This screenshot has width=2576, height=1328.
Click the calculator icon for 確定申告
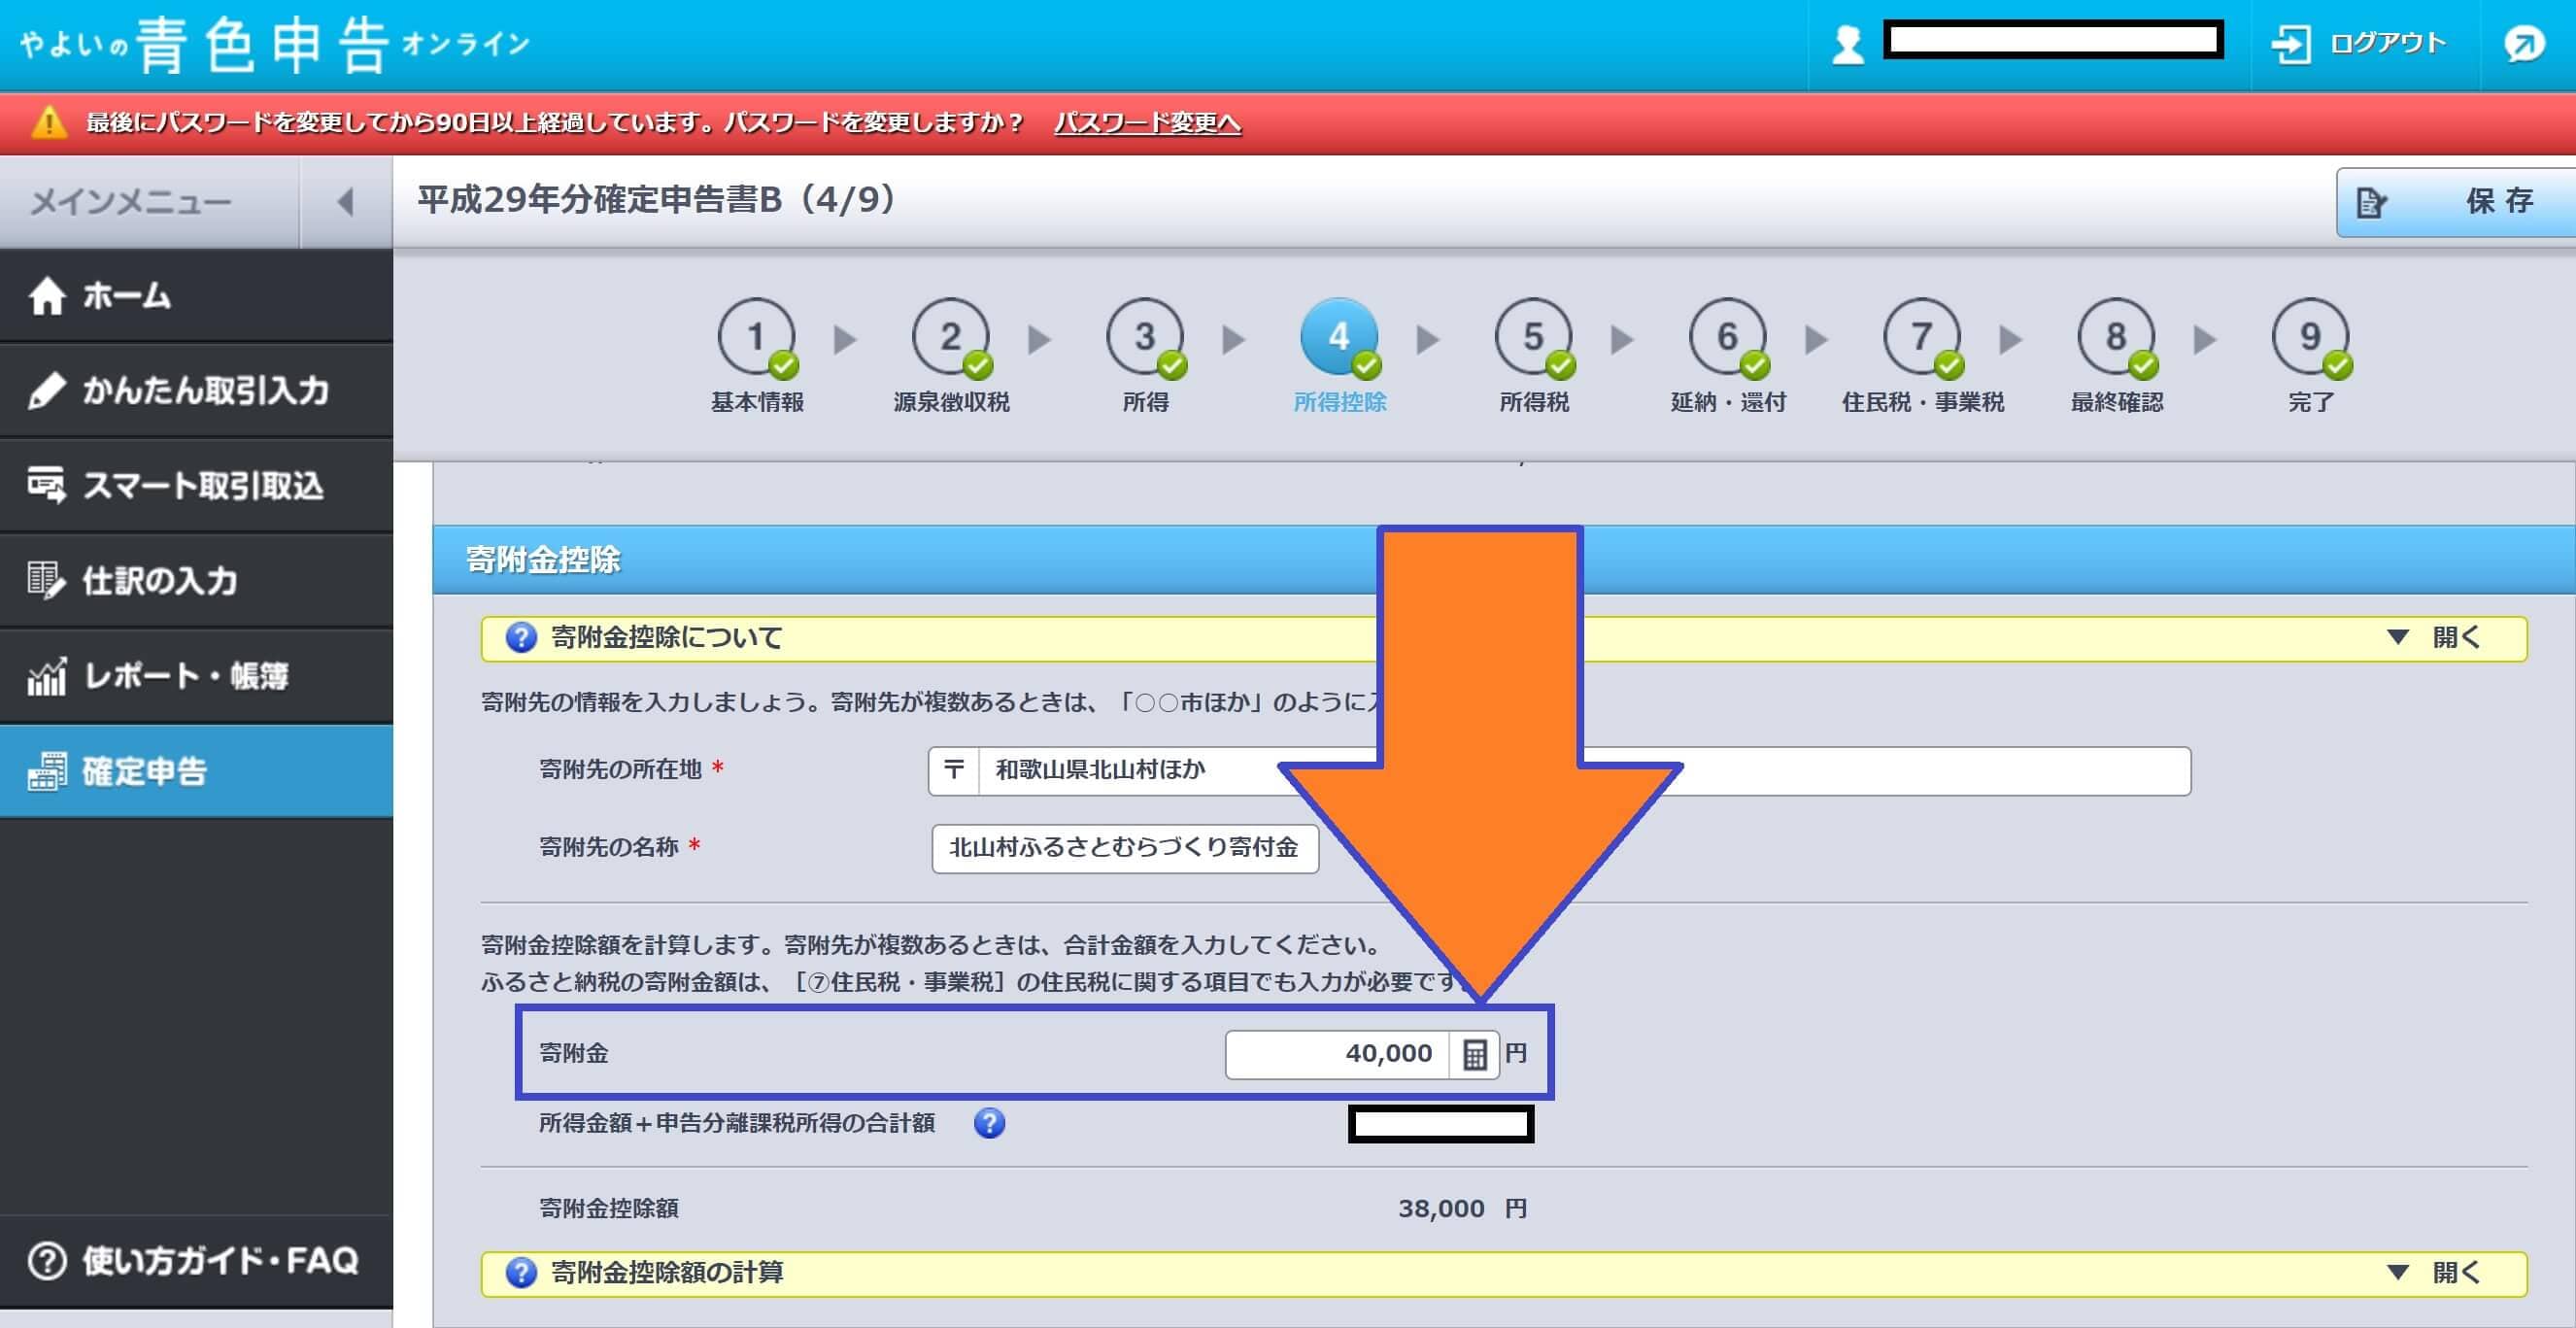[46, 771]
